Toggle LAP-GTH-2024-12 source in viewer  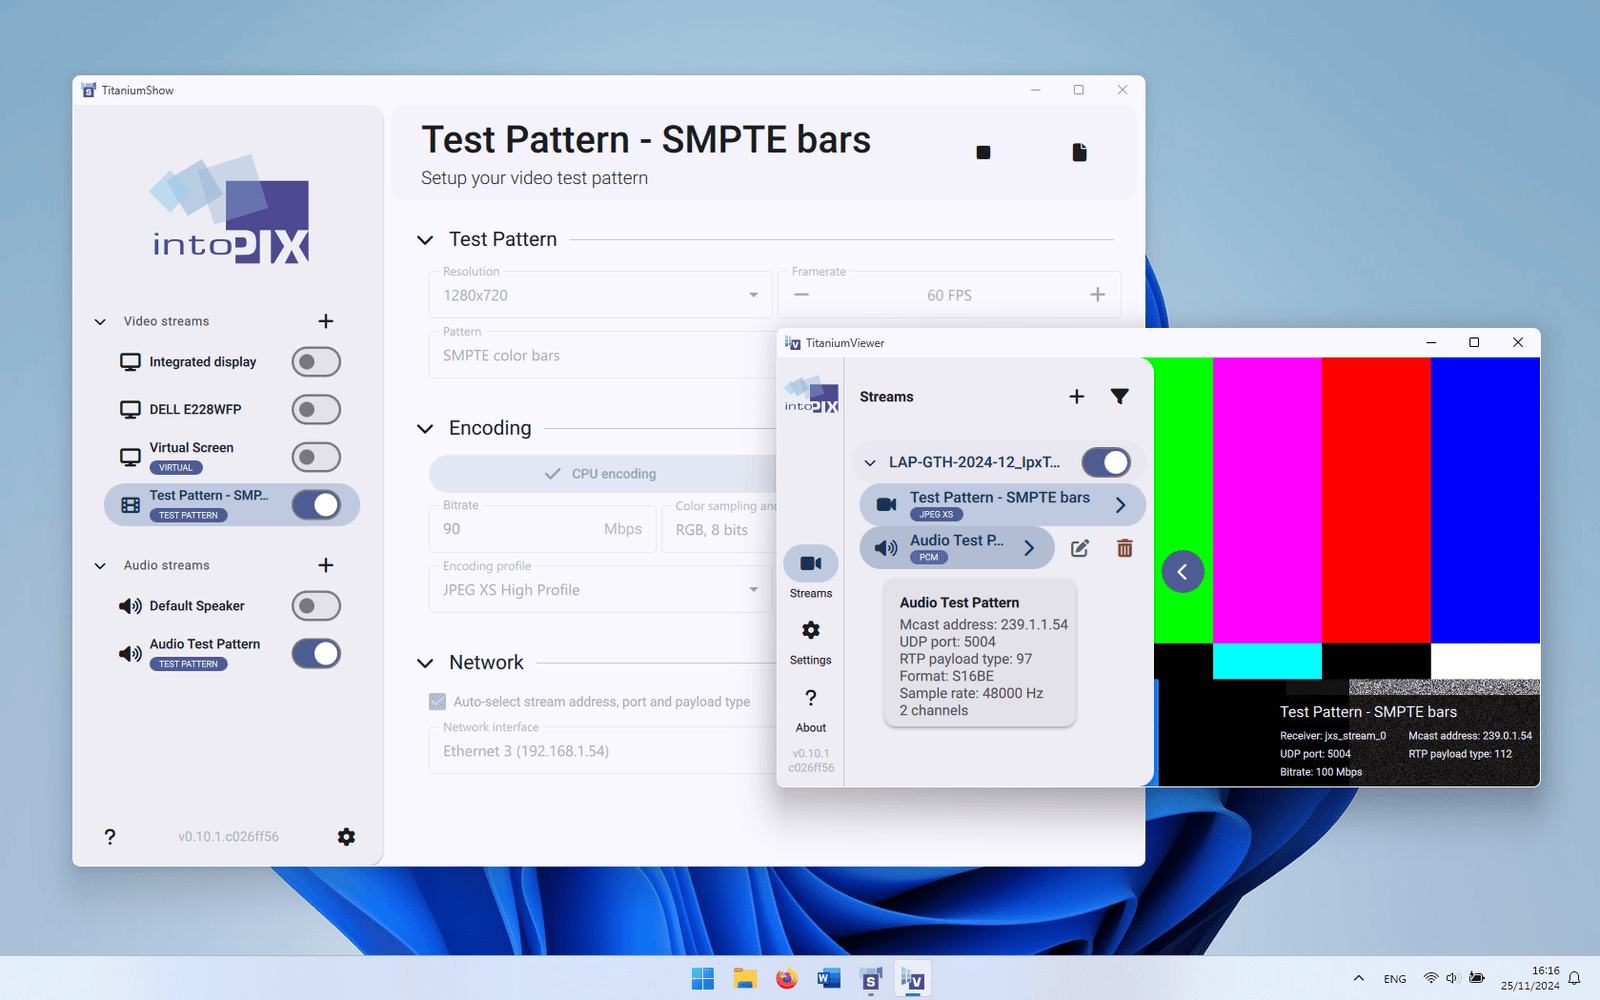(1106, 462)
